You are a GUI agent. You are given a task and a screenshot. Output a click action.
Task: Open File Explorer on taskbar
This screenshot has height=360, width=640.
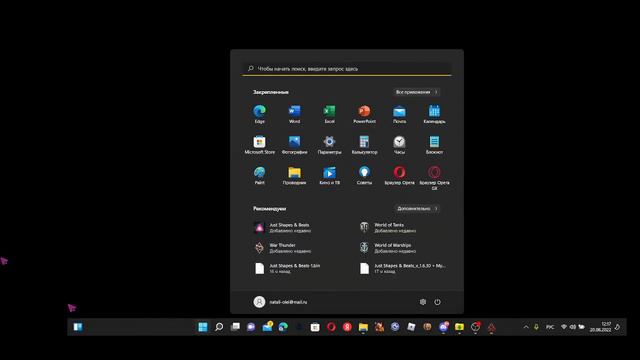pos(363,327)
